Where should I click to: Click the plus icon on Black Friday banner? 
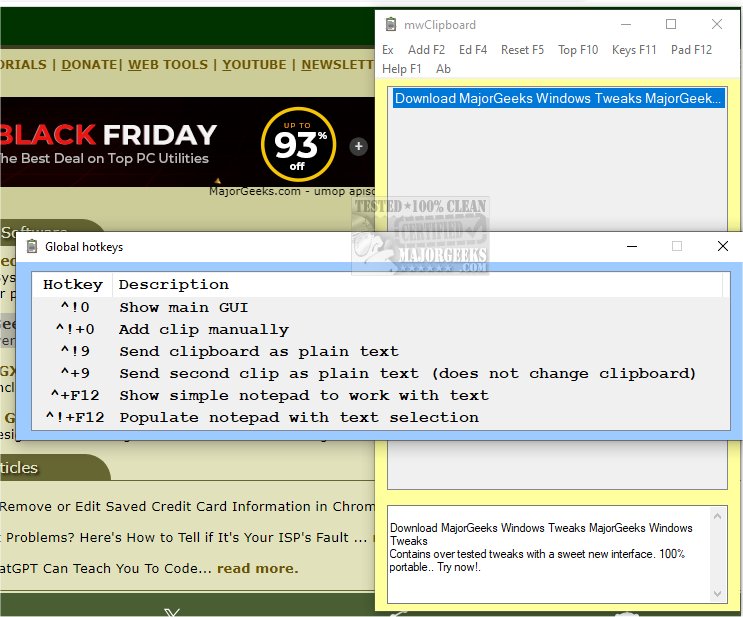pos(358,146)
